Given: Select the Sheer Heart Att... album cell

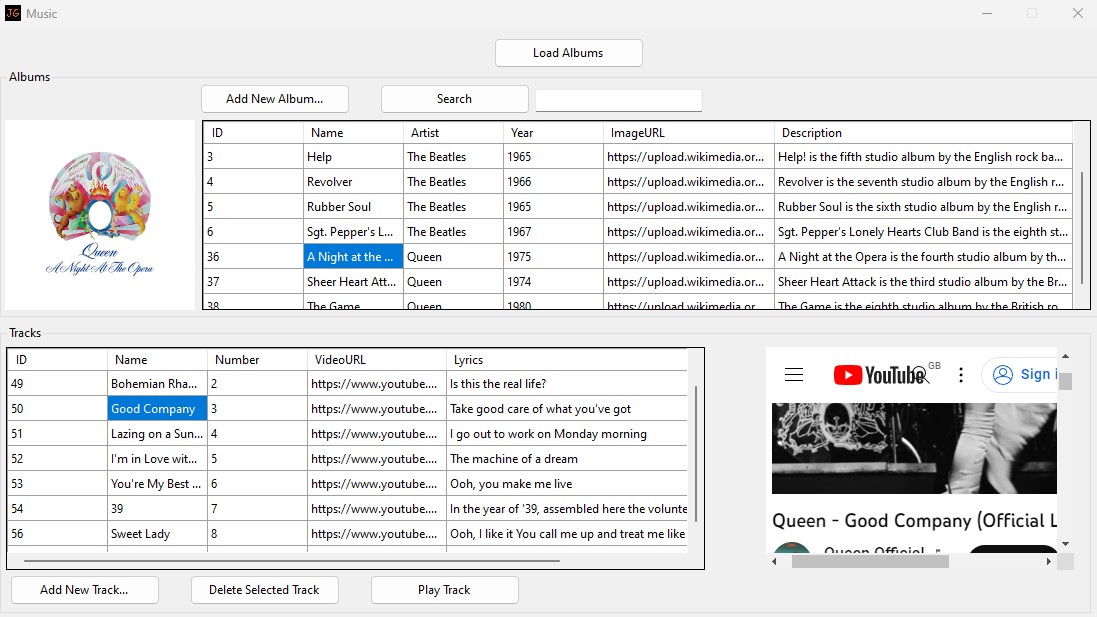Looking at the screenshot, I should point(353,282).
